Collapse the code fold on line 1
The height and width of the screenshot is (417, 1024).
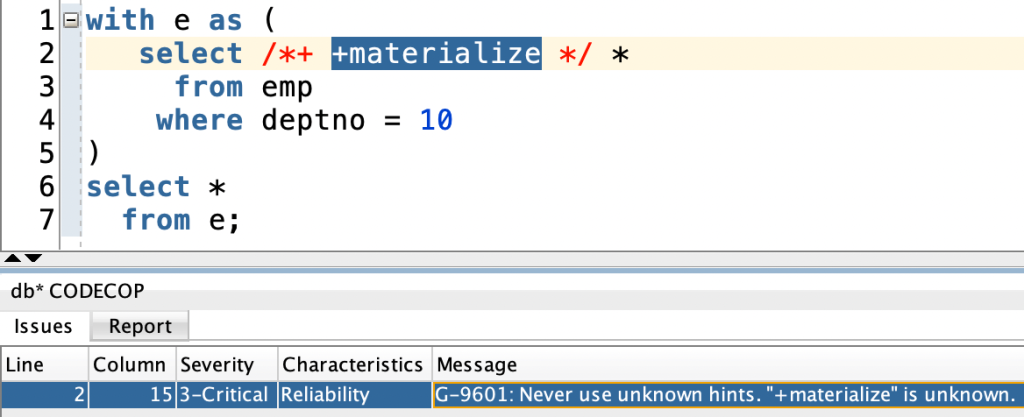pyautogui.click(x=68, y=20)
